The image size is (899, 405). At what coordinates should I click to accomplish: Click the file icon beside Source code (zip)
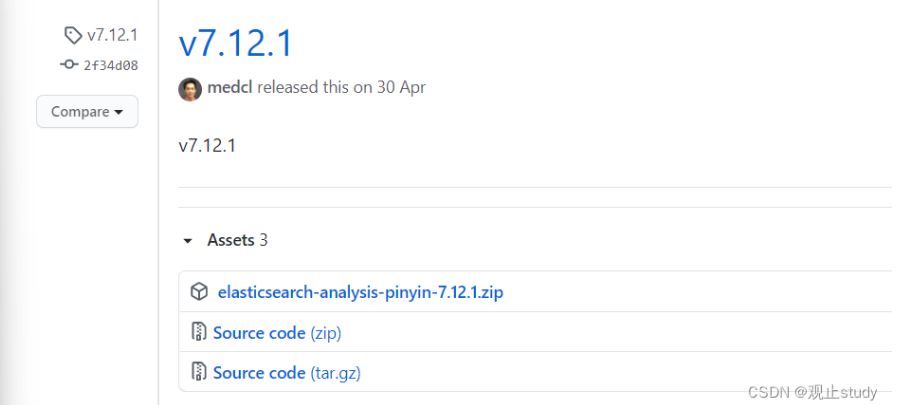click(198, 333)
